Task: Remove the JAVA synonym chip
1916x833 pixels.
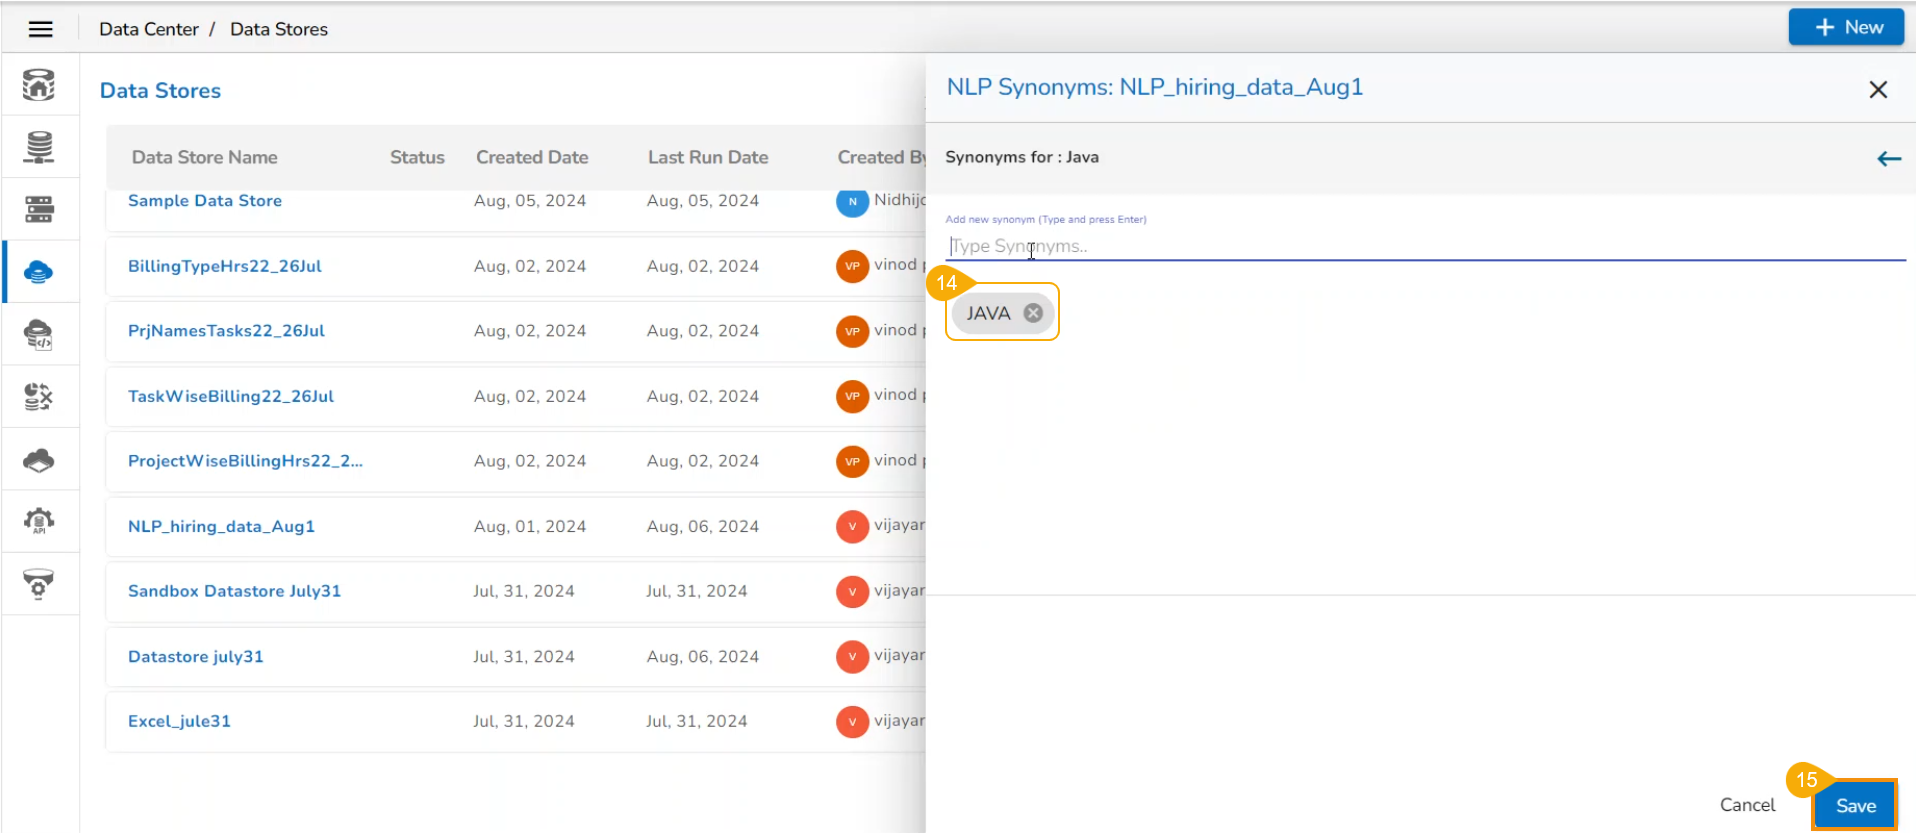Action: [1033, 313]
